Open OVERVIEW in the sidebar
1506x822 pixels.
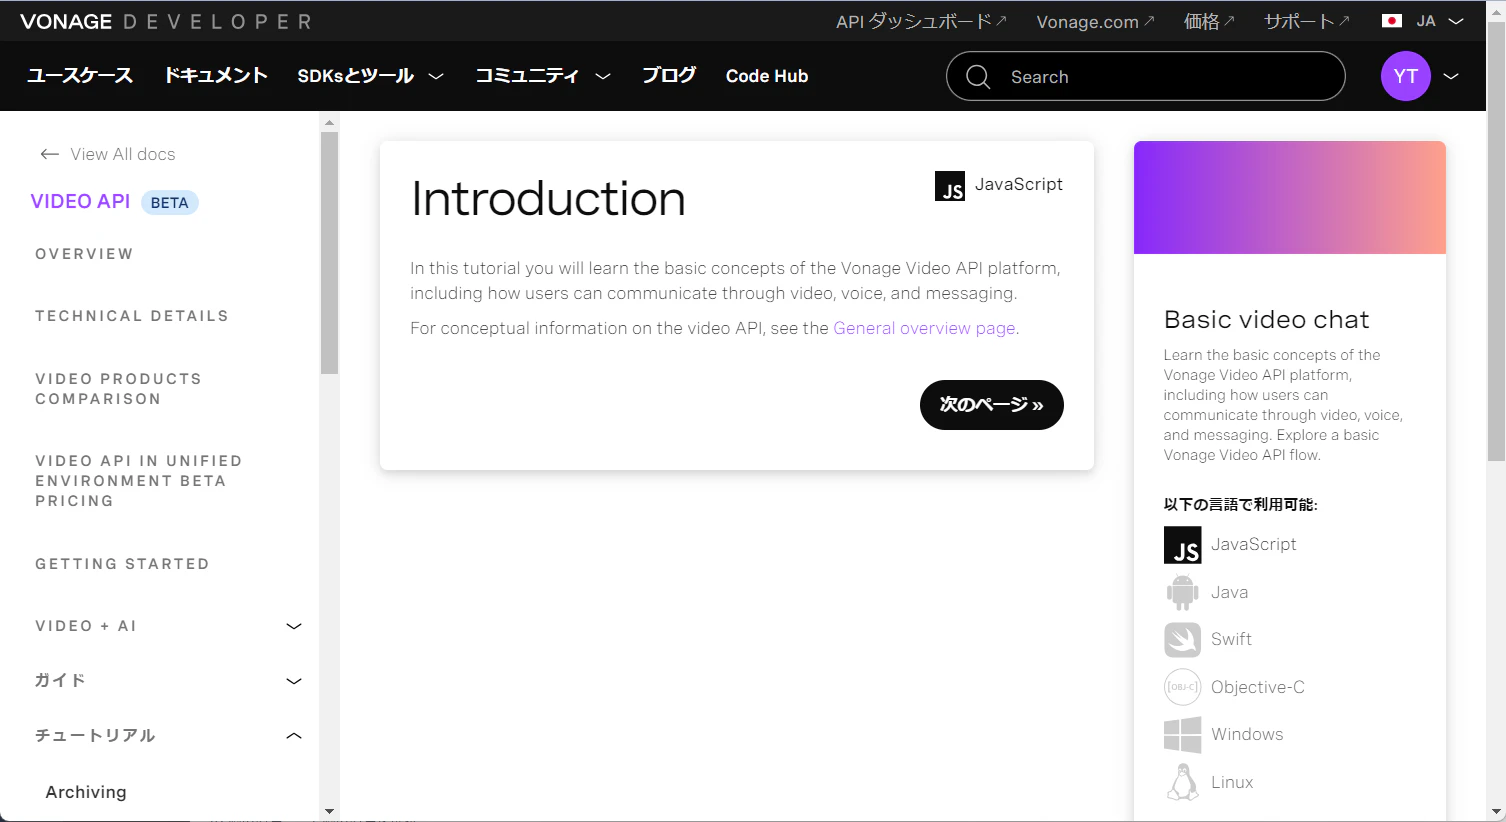coord(84,254)
